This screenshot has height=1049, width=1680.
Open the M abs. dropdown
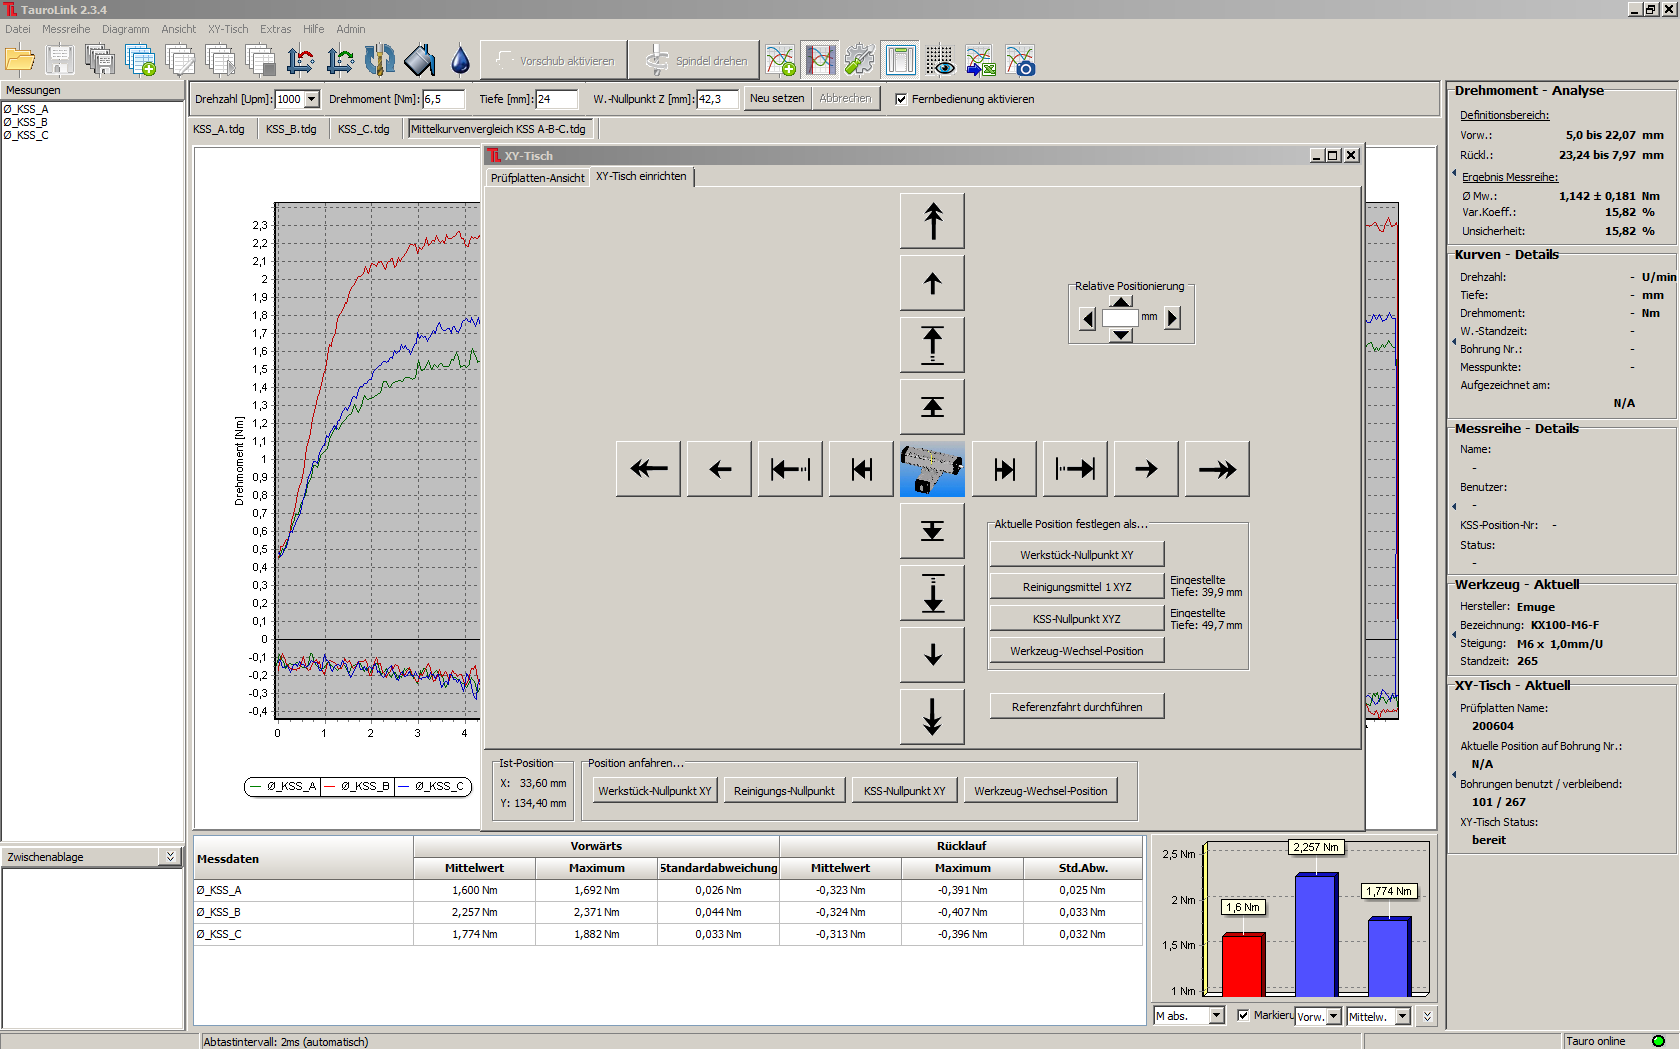click(1216, 1016)
